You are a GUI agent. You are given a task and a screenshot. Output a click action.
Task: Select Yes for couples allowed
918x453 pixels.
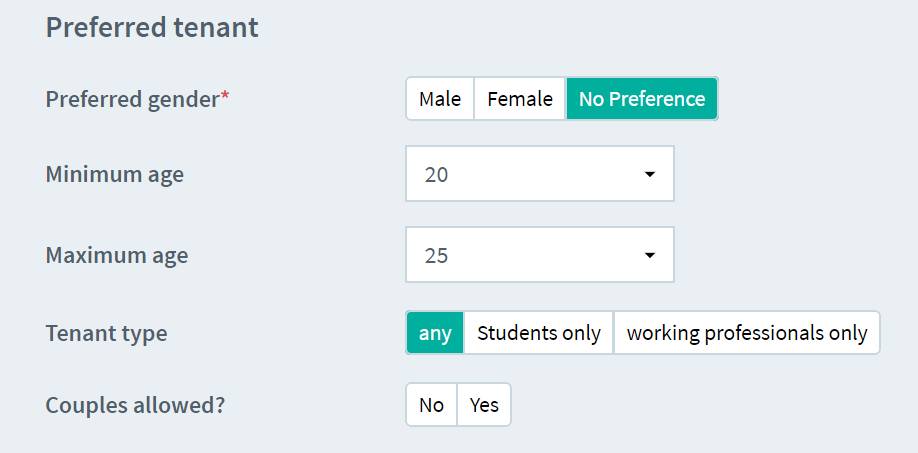click(x=484, y=405)
